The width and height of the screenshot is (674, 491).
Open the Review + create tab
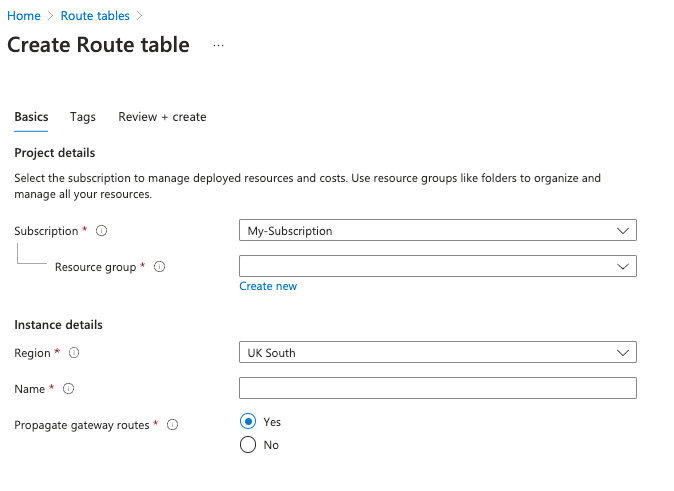pyautogui.click(x=162, y=117)
